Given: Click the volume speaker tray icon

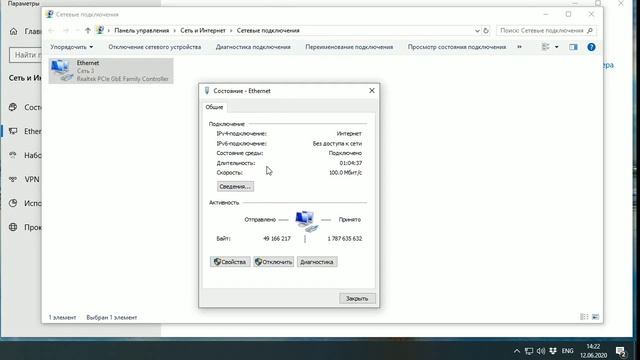Looking at the screenshot, I should (x=541, y=351).
